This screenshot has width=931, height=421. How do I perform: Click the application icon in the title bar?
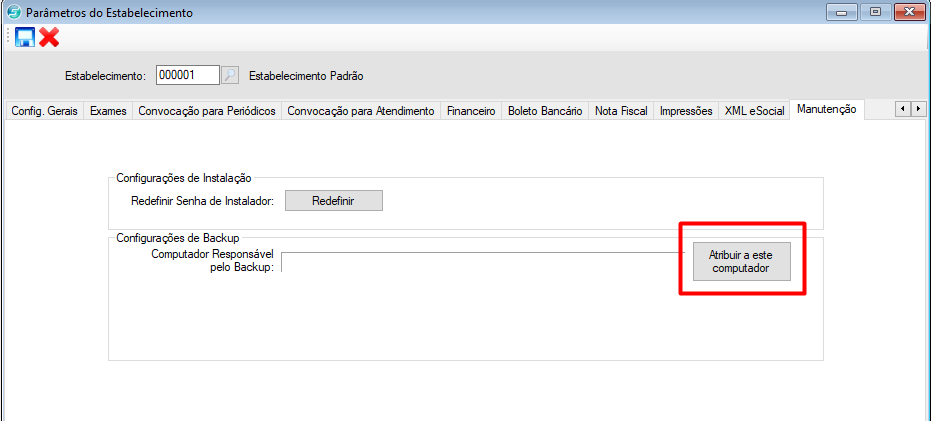pos(12,13)
